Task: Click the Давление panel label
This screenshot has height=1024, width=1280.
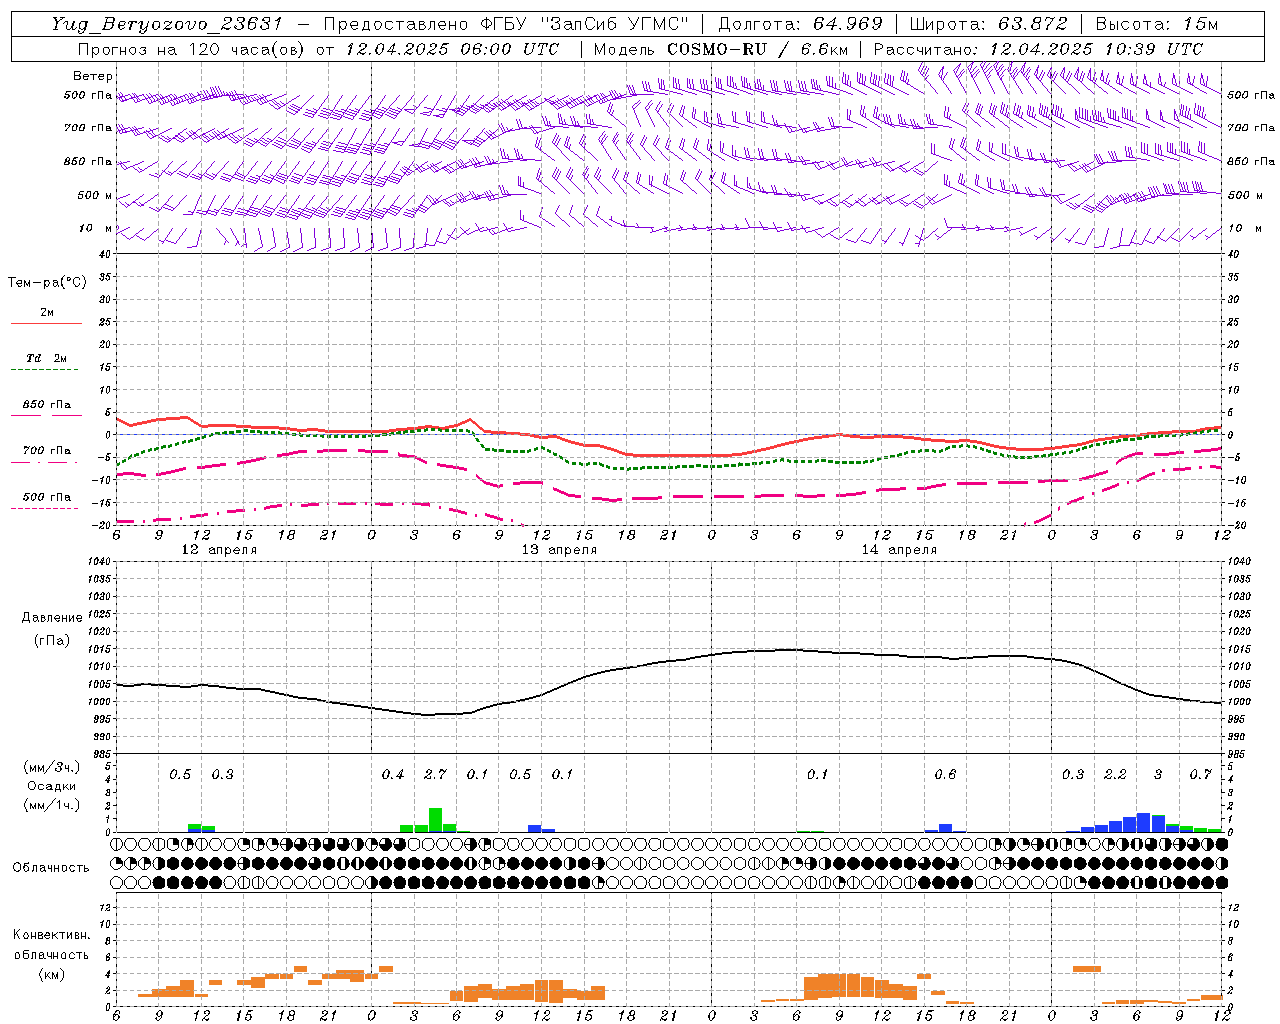Action: (52, 618)
